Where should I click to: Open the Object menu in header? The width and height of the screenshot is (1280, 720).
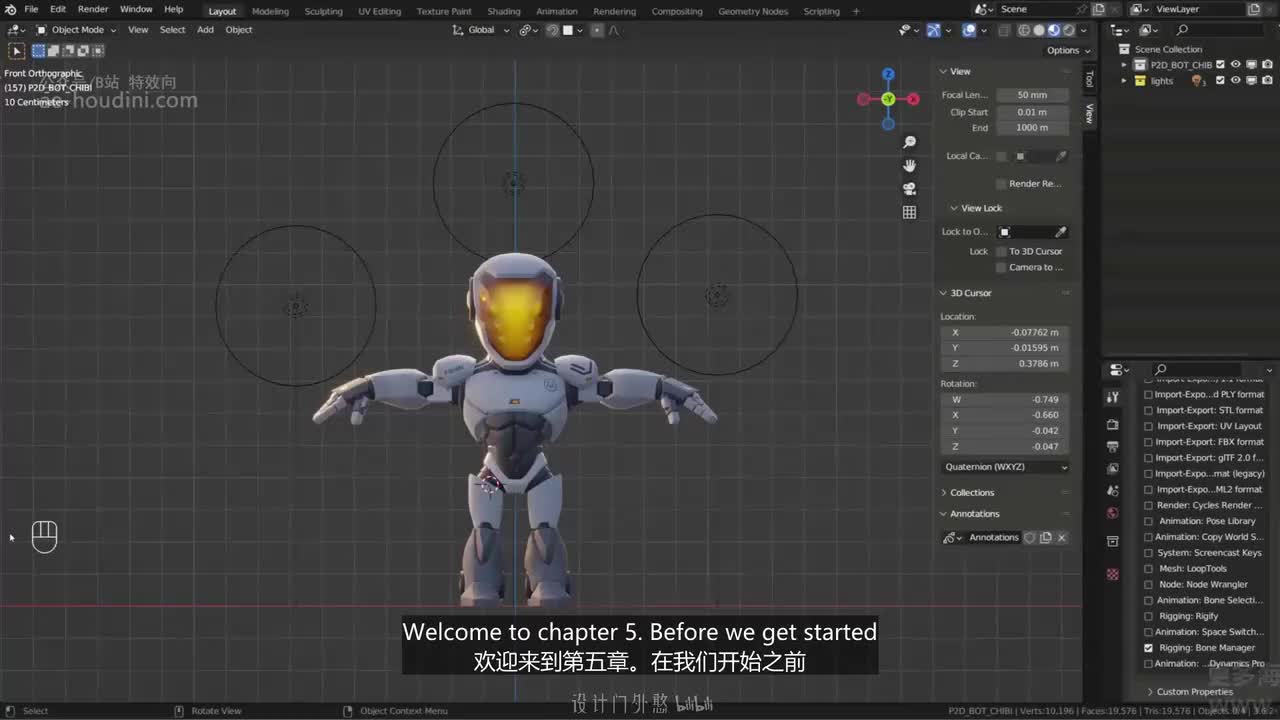239,30
